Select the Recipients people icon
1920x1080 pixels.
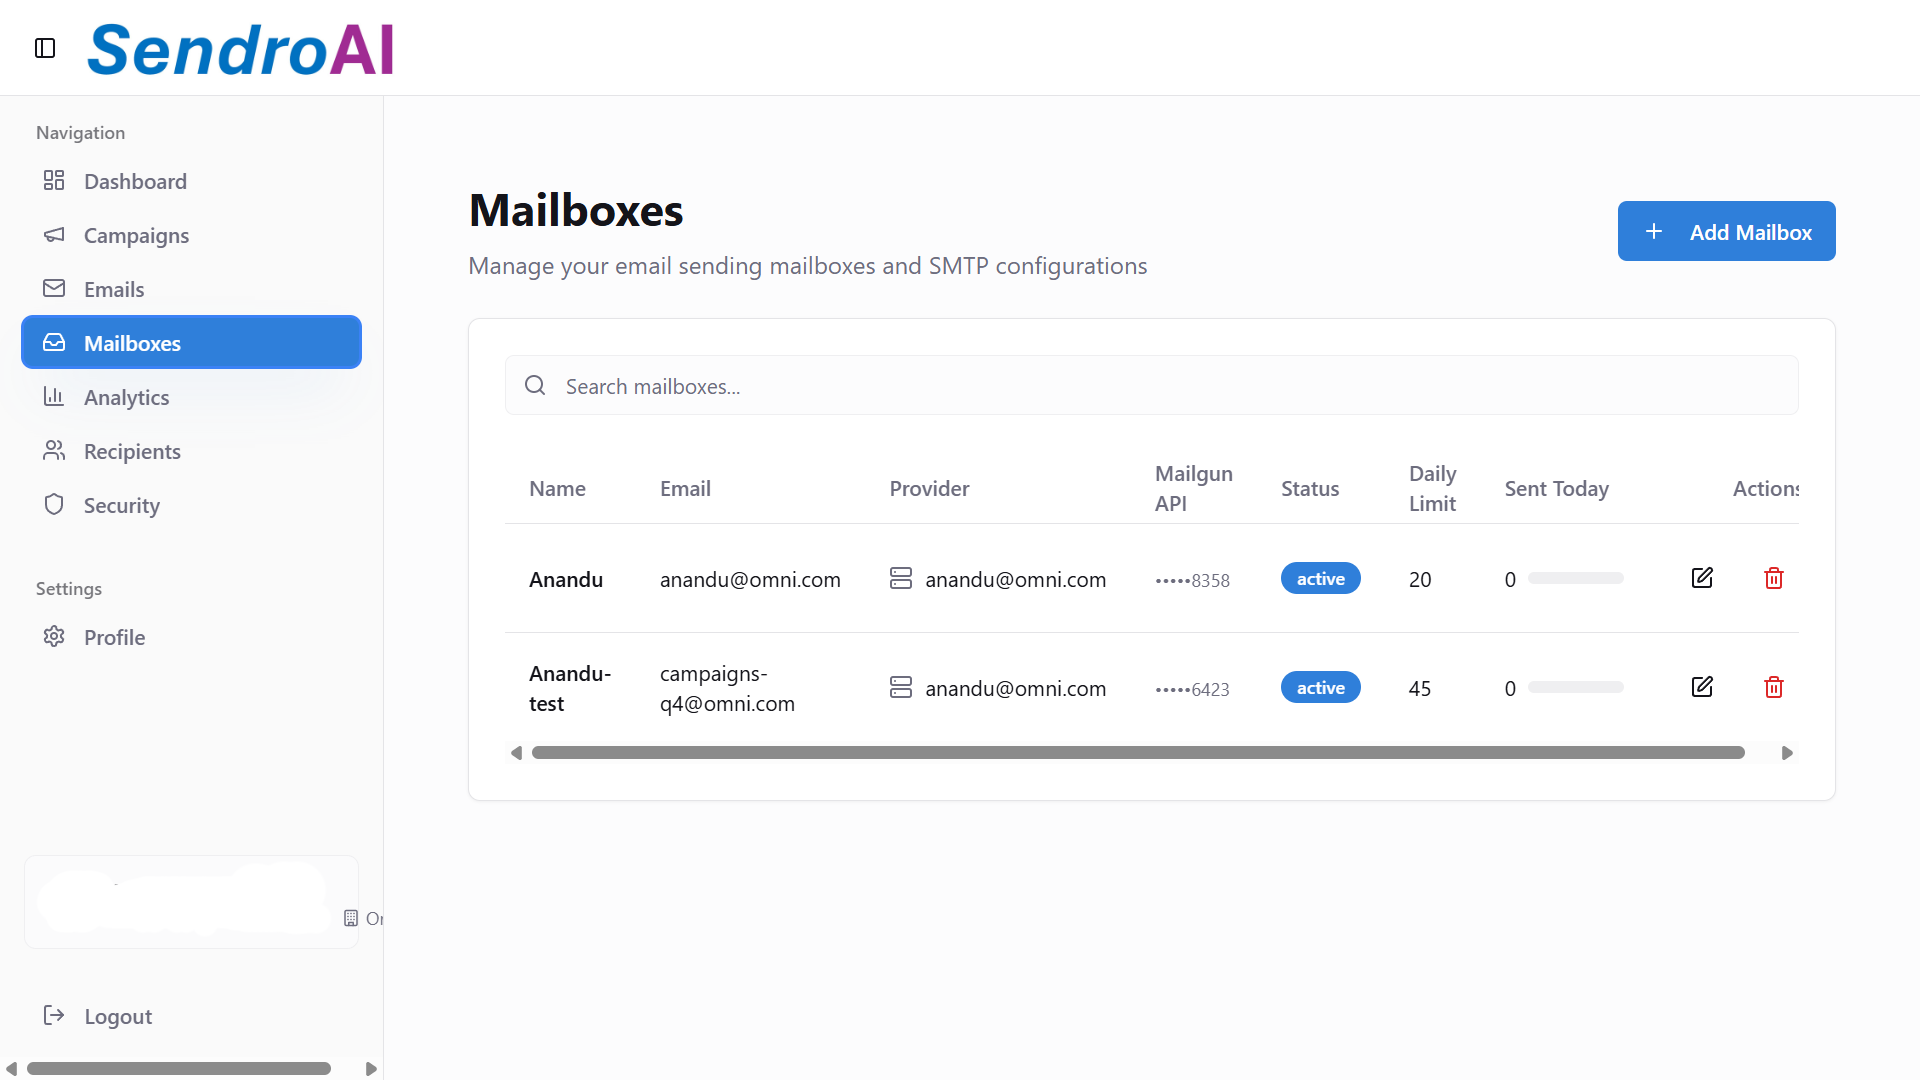(55, 450)
